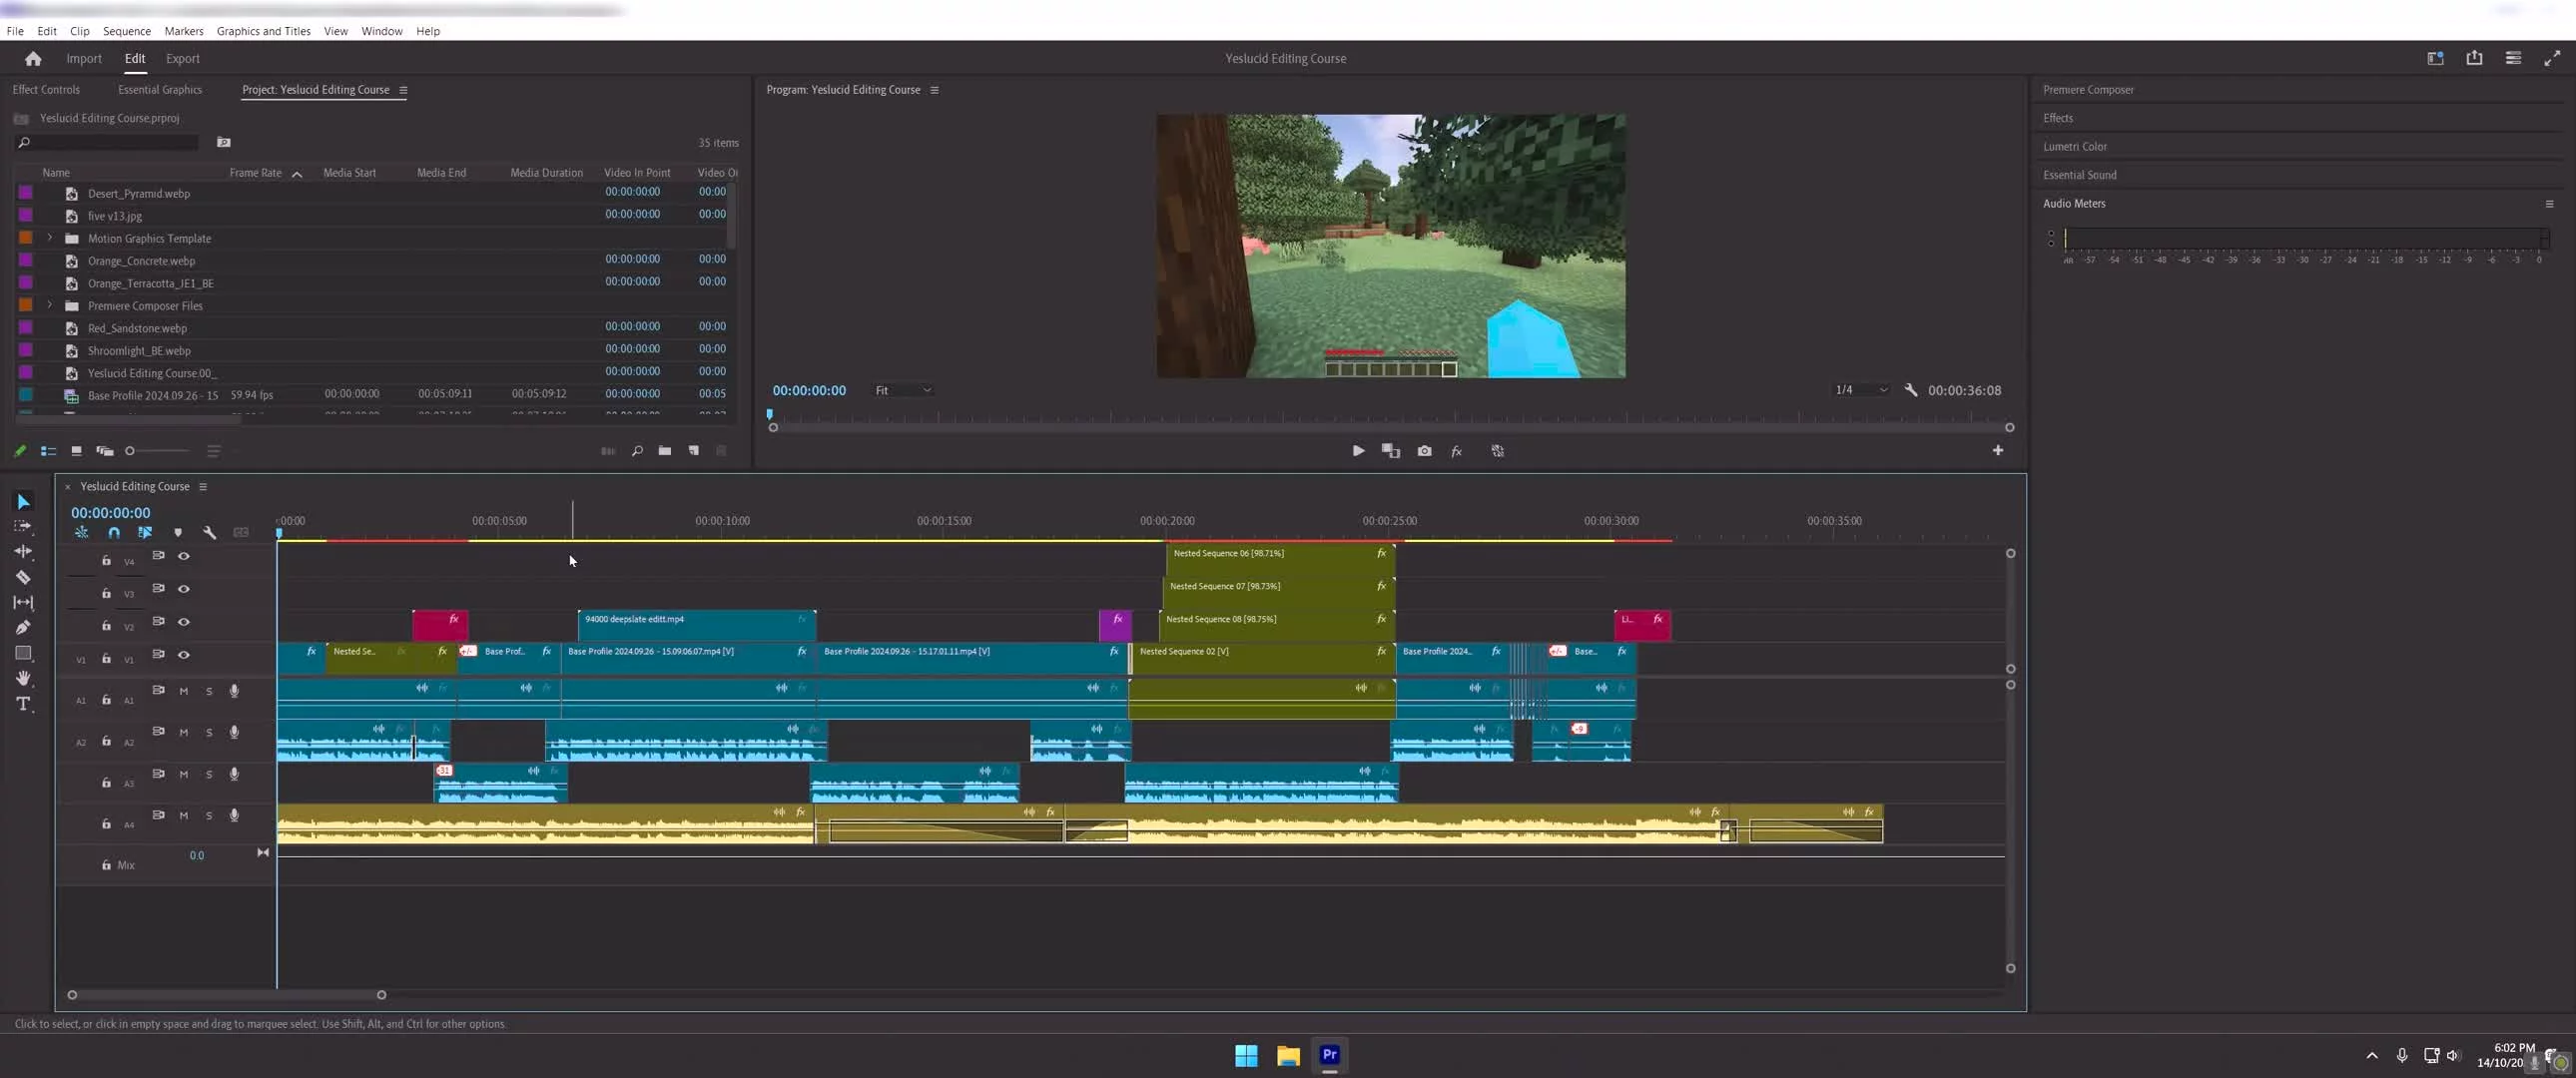
Task: Select the Pen tool
Action: [x=23, y=627]
